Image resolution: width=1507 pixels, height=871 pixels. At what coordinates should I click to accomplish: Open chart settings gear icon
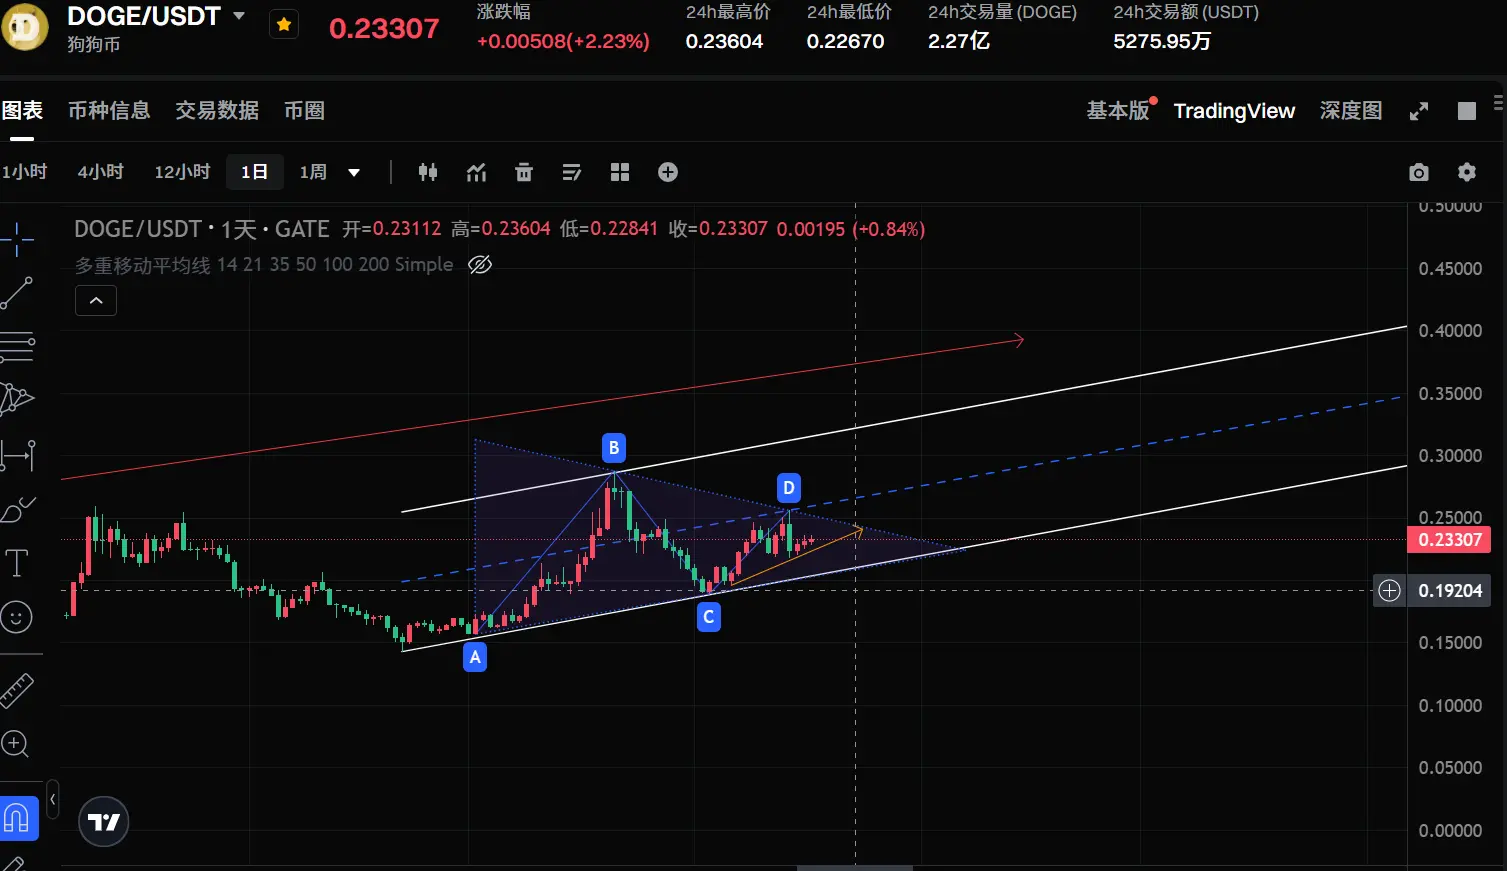(x=1467, y=172)
